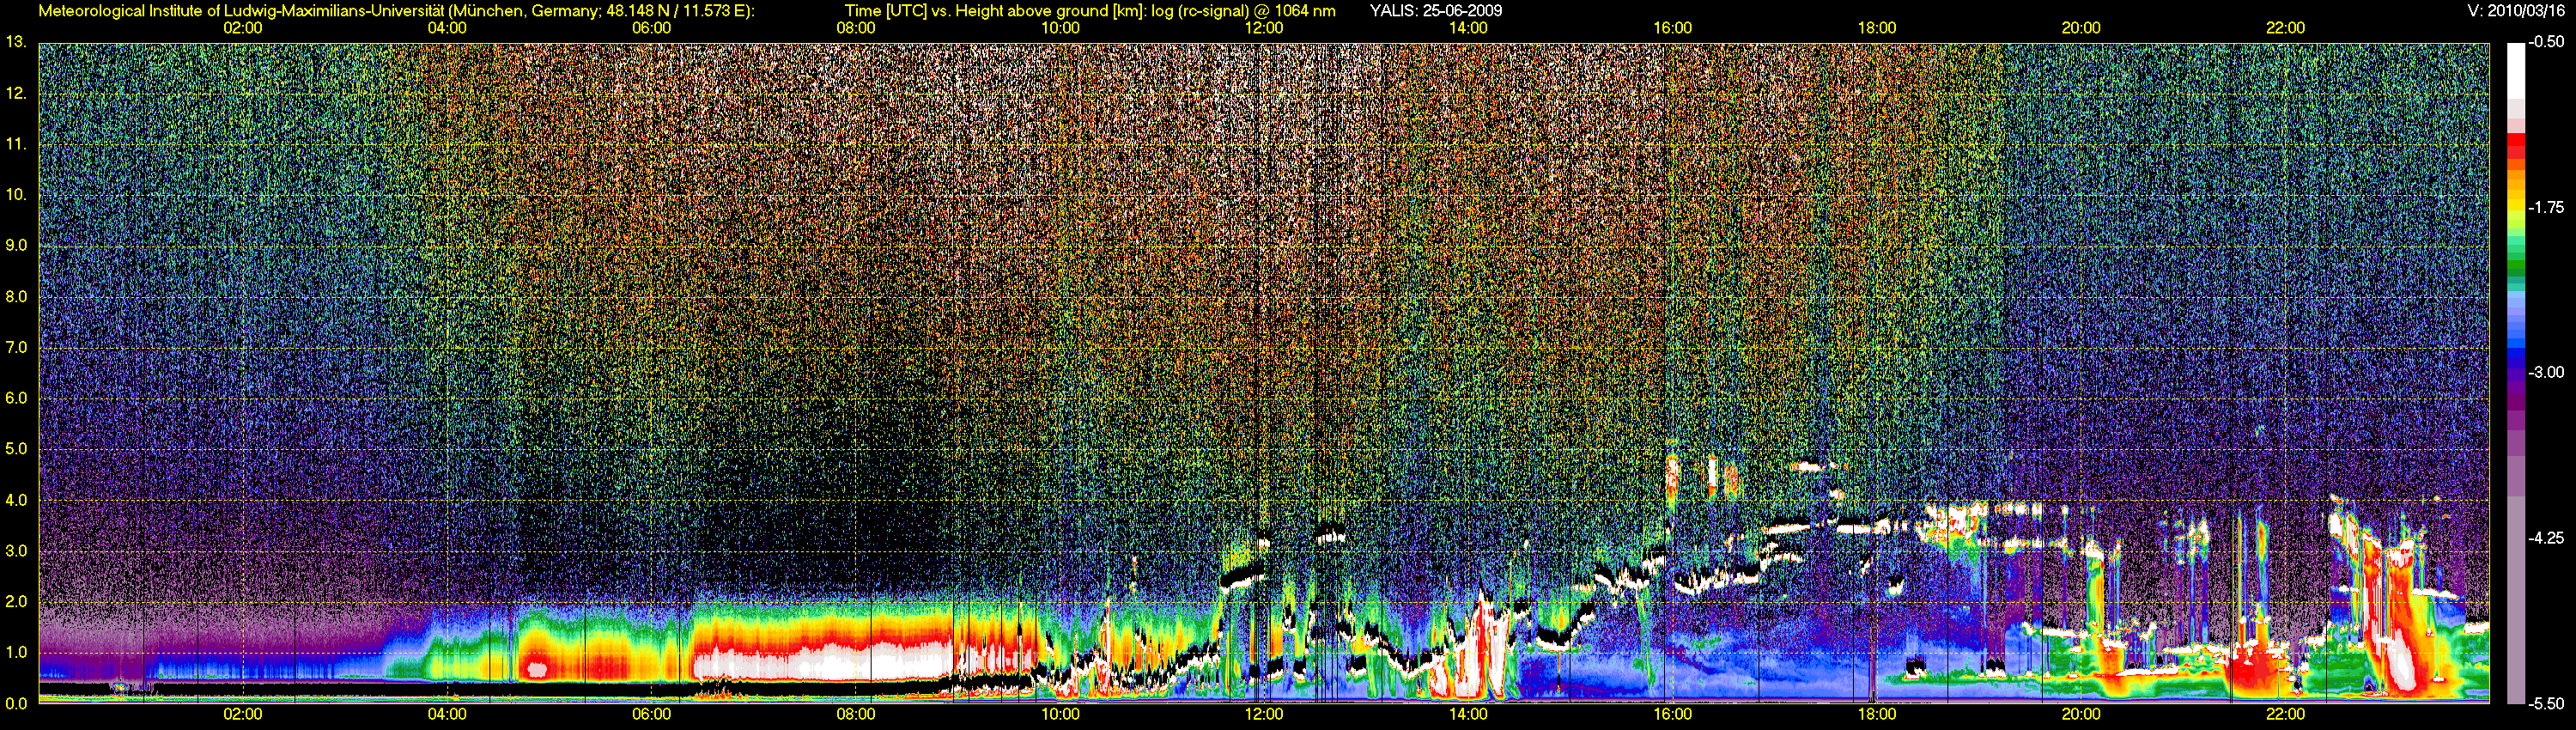Image resolution: width=2576 pixels, height=730 pixels.
Task: Click '10:00' on the bottom time axis
Action: [x=1060, y=714]
